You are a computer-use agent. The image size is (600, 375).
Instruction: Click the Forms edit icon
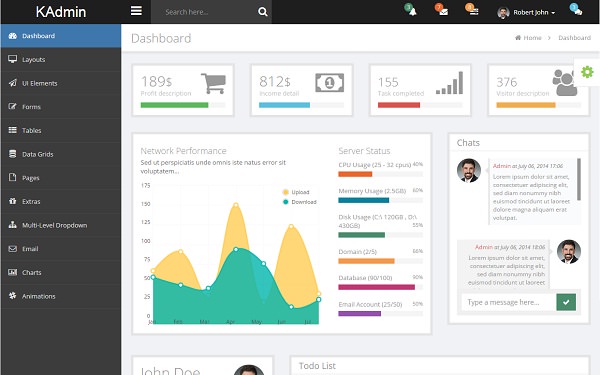(13, 106)
